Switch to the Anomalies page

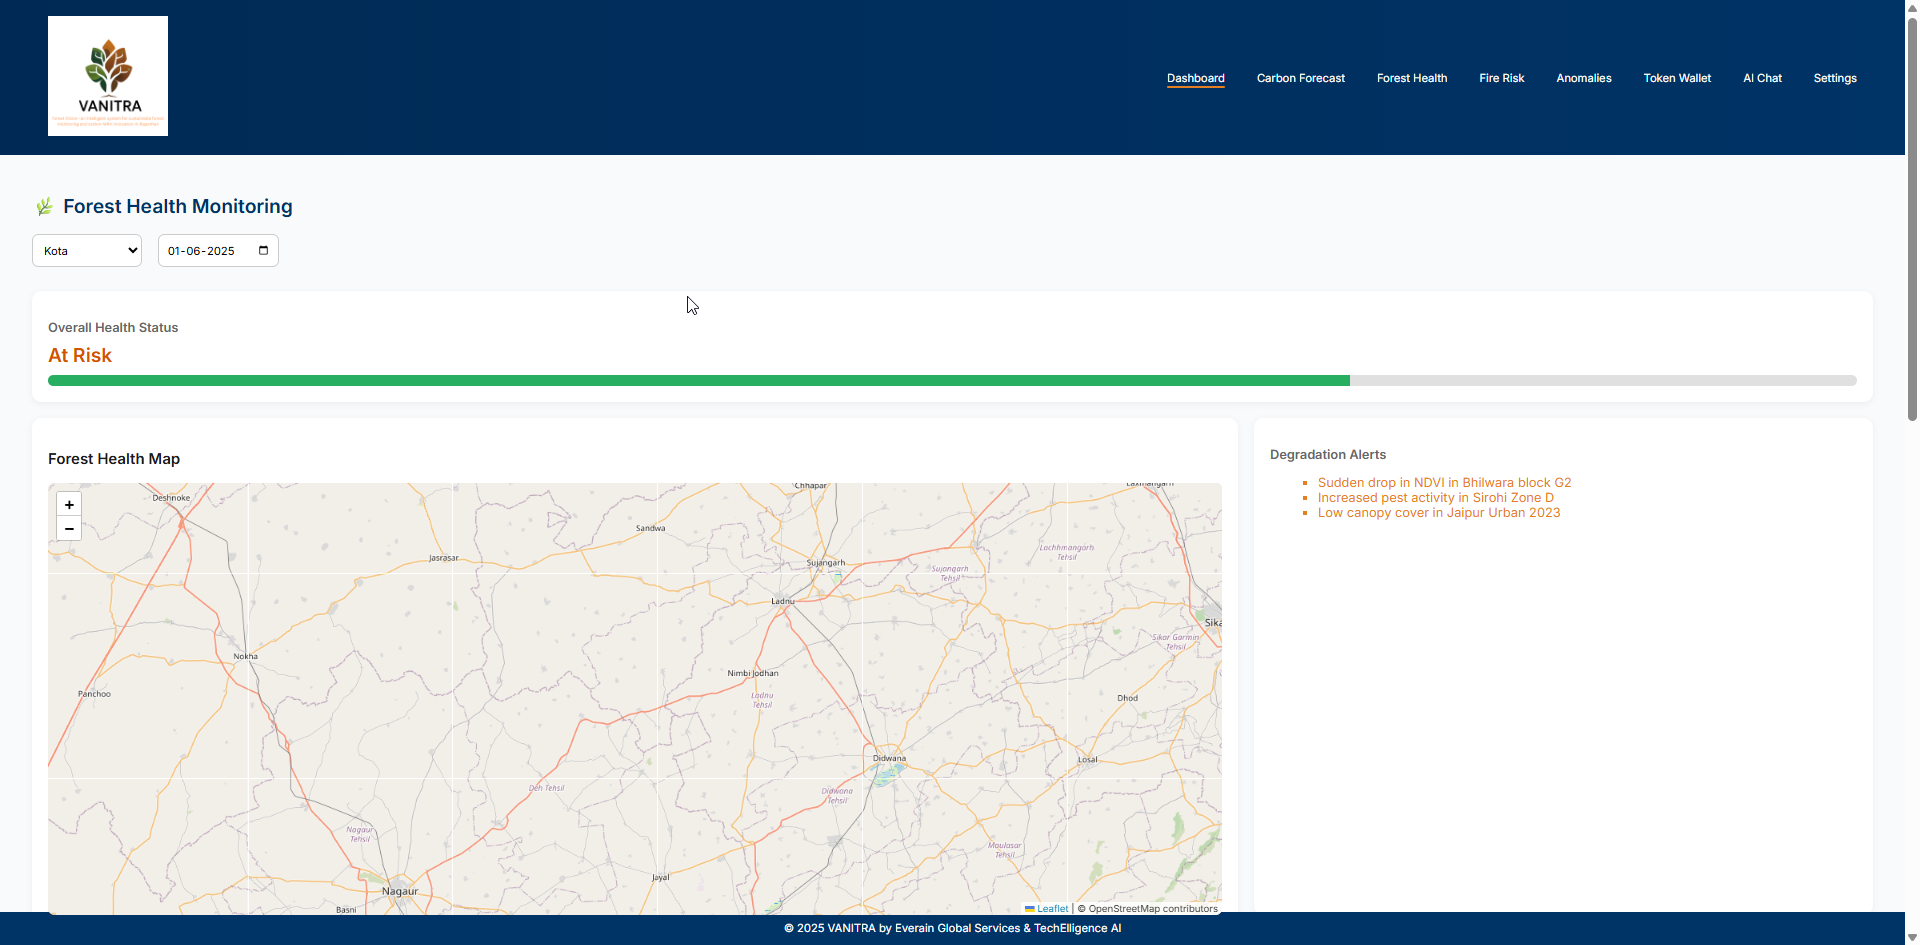[x=1583, y=78]
